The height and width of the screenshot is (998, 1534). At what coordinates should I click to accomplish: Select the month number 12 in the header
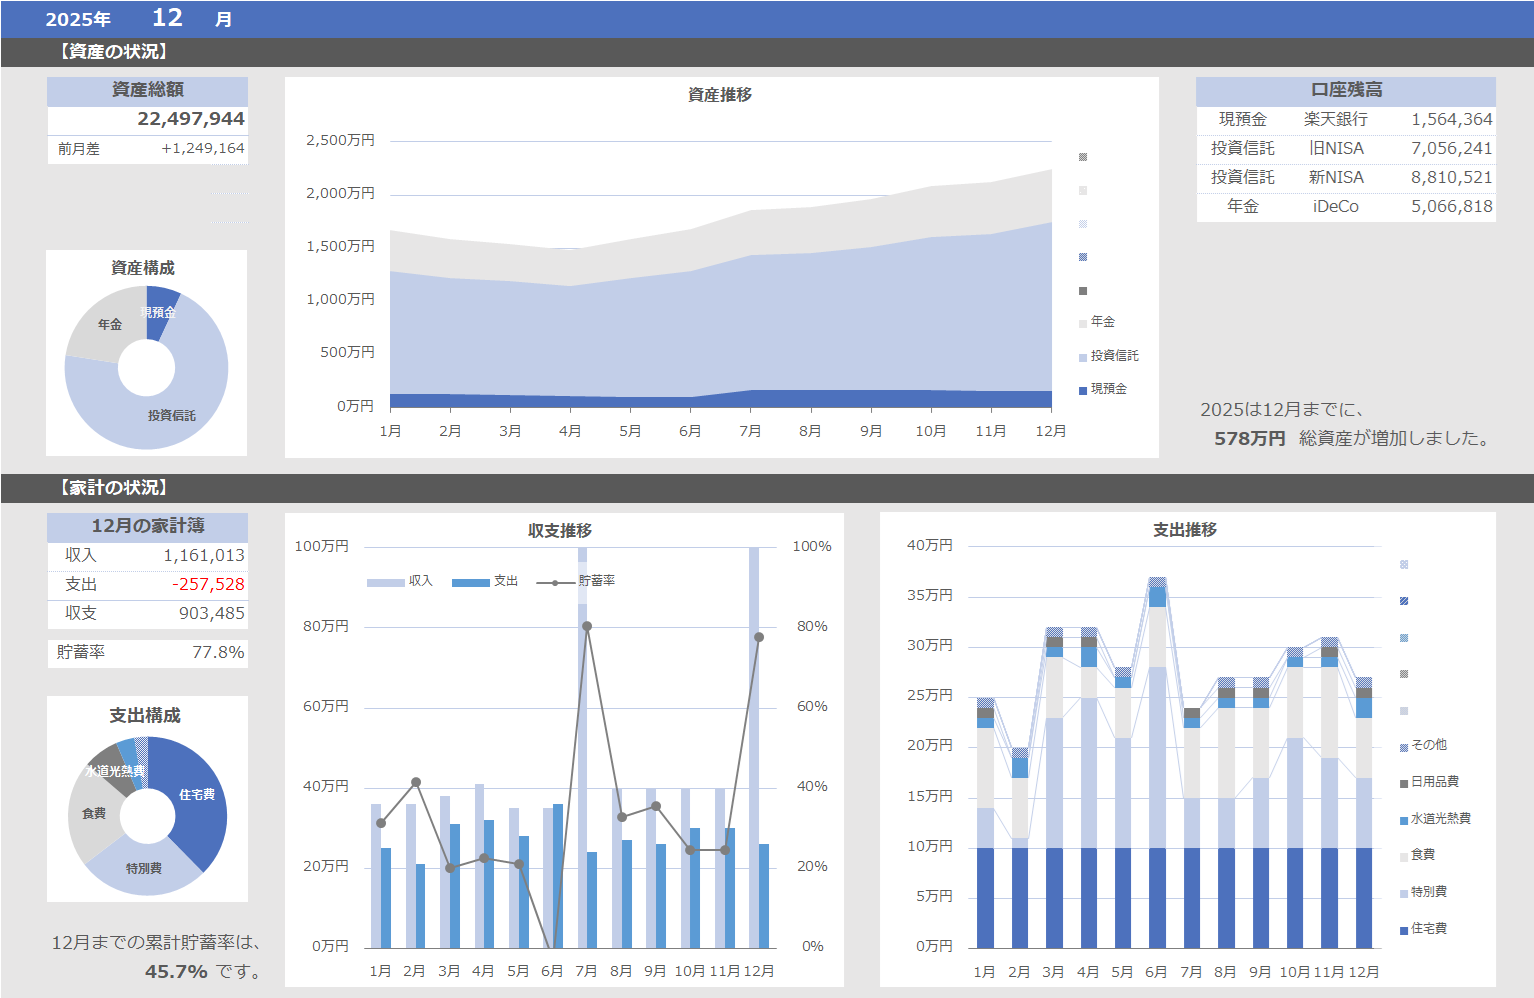[x=167, y=18]
